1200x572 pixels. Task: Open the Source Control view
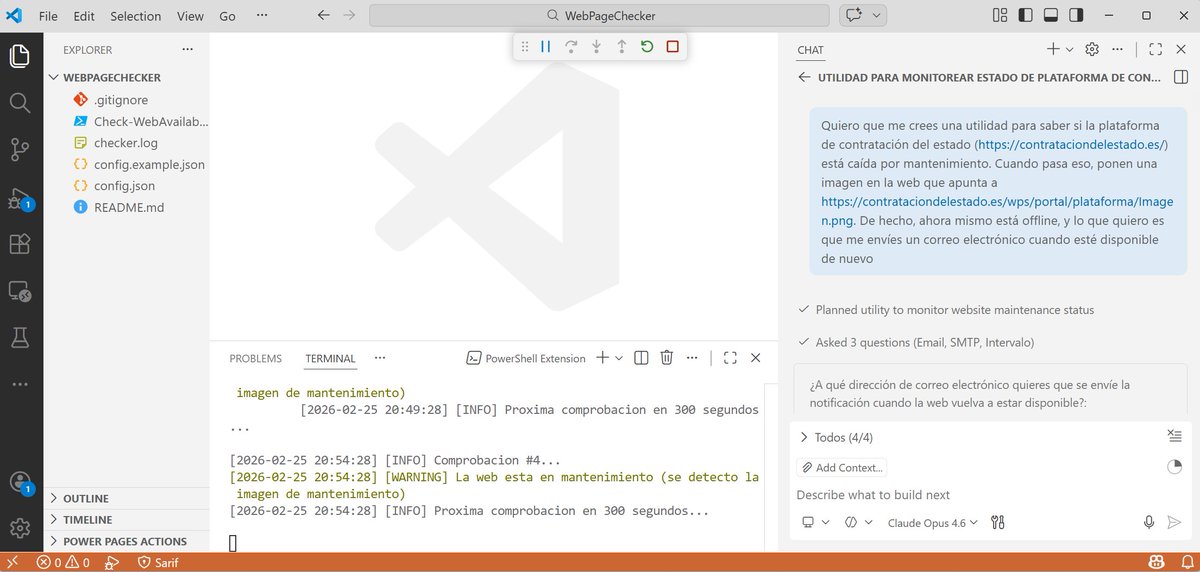click(19, 149)
